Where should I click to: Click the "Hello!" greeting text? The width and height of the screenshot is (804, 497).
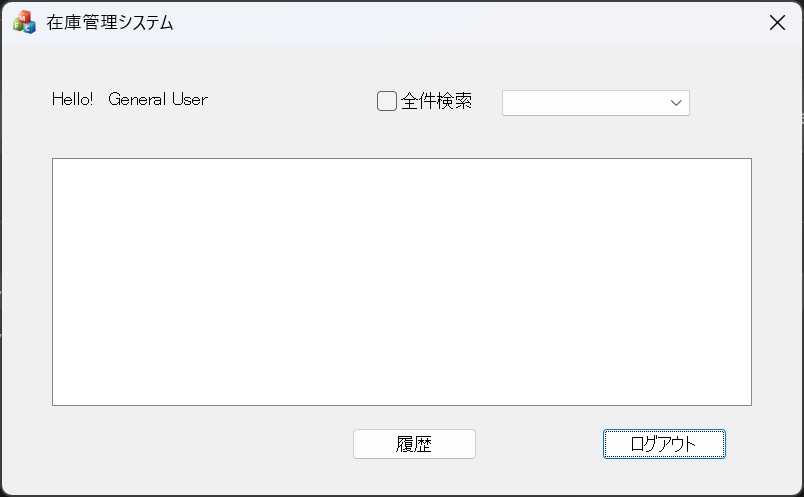(x=72, y=99)
